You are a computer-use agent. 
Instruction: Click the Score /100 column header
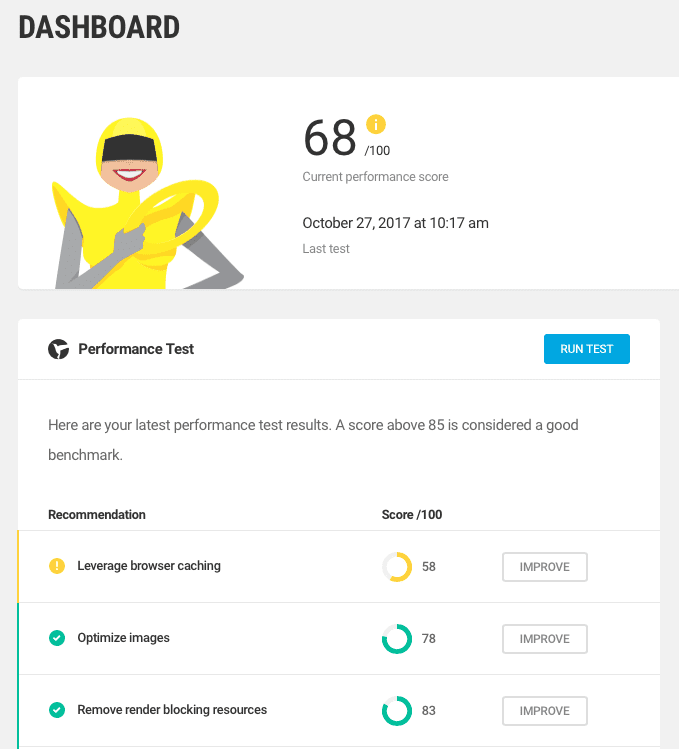[x=411, y=514]
